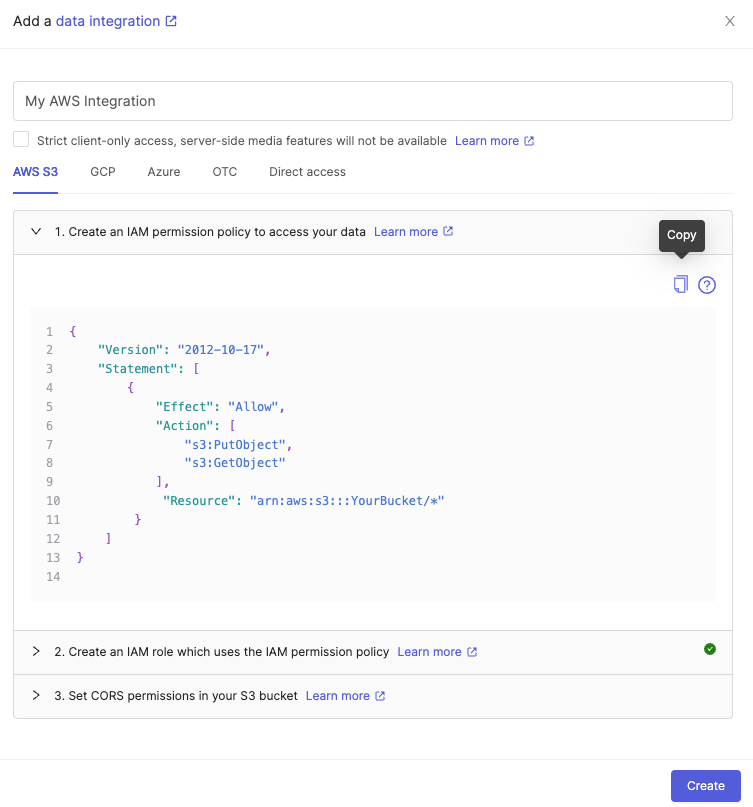Screen dimensions: 753x807
Task: Open the data integration link in title
Action: pyautogui.click(x=108, y=21)
